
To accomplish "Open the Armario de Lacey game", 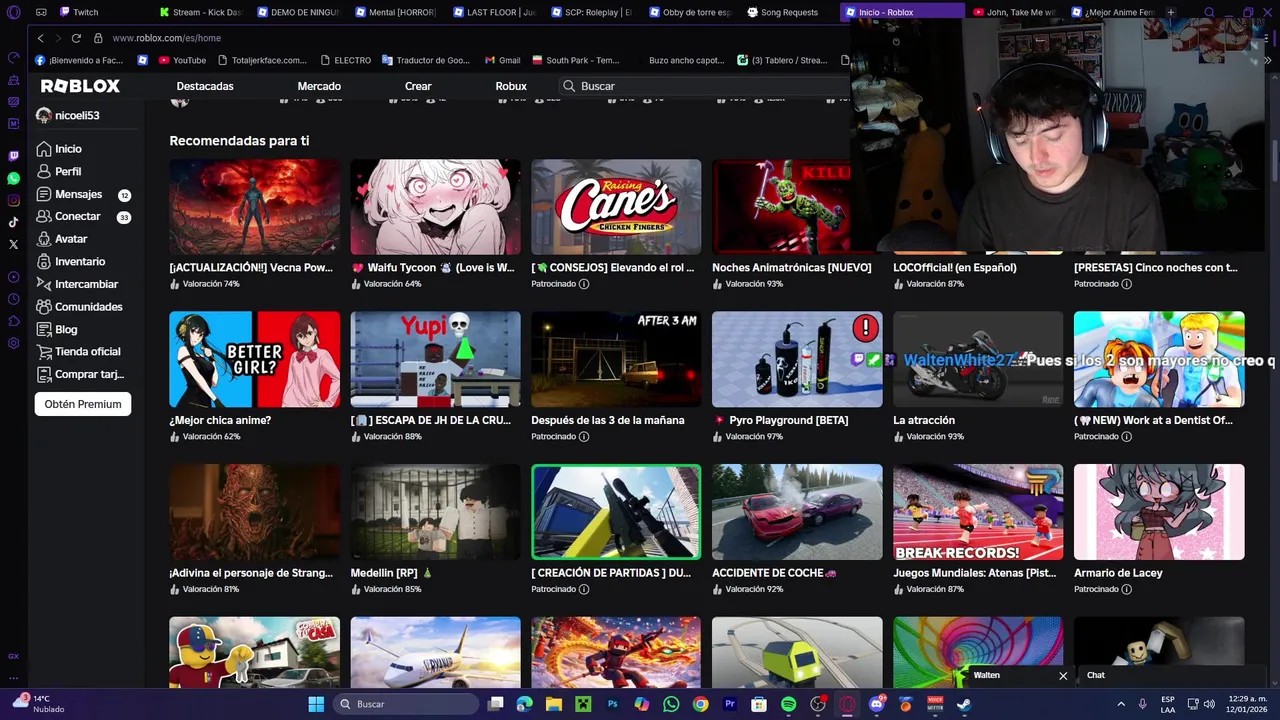I will point(1159,512).
